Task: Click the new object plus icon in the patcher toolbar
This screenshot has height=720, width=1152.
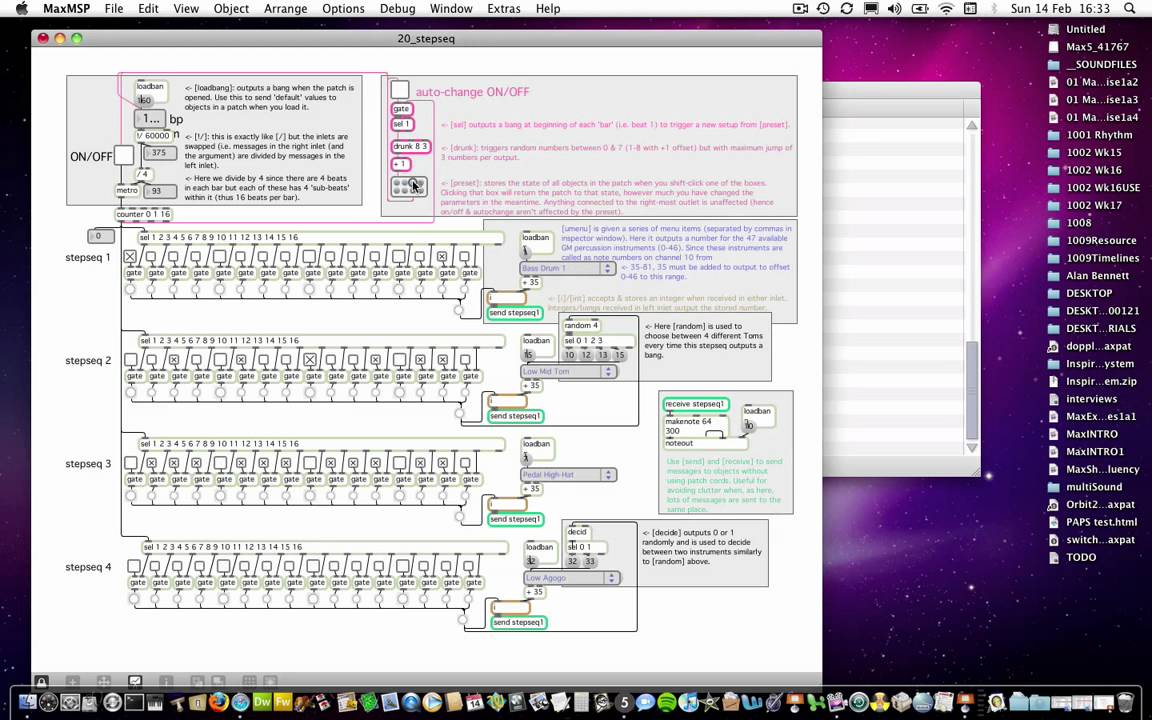Action: click(73, 682)
